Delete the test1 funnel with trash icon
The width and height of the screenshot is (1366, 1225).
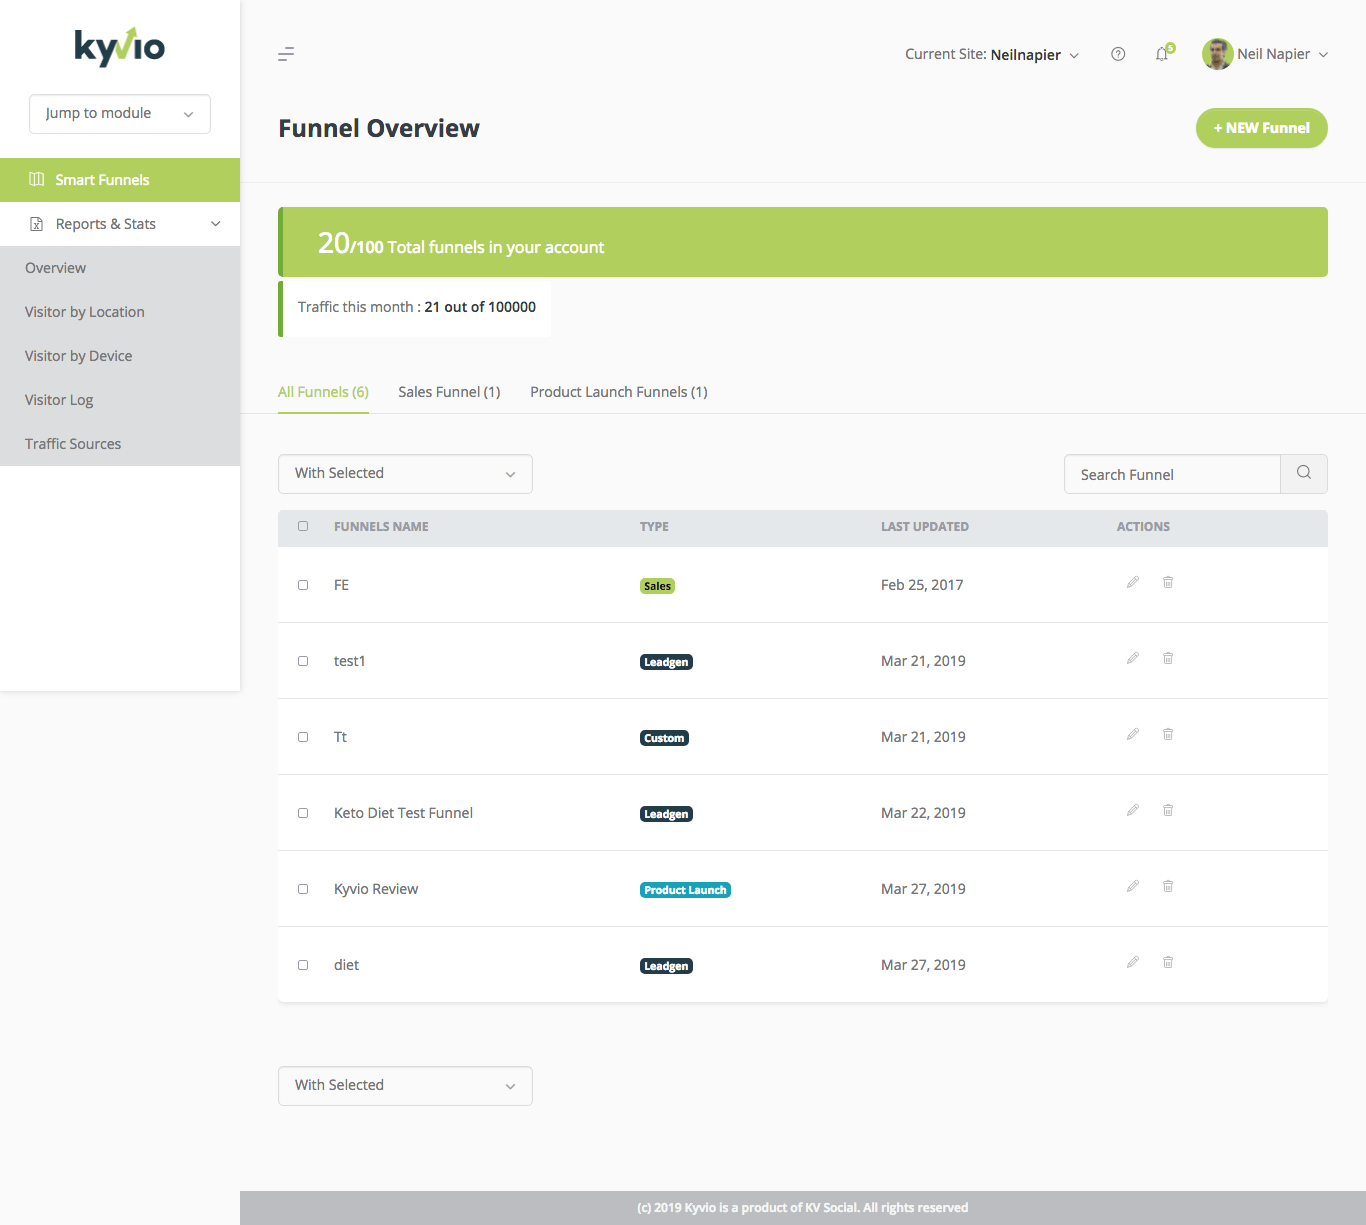click(1168, 658)
